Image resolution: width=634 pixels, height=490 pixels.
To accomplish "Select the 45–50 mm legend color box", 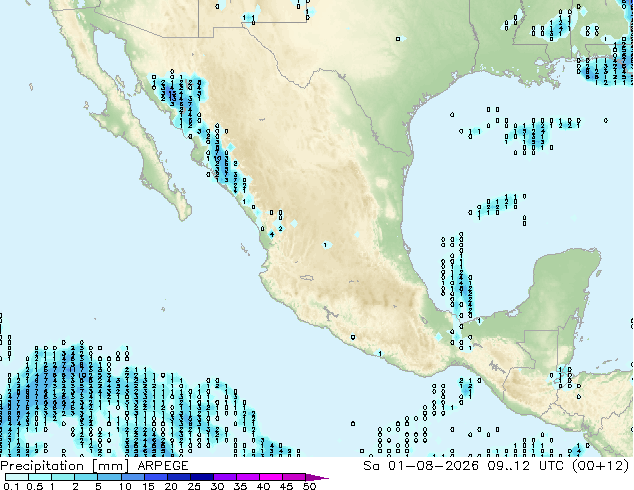I will tap(294, 477).
